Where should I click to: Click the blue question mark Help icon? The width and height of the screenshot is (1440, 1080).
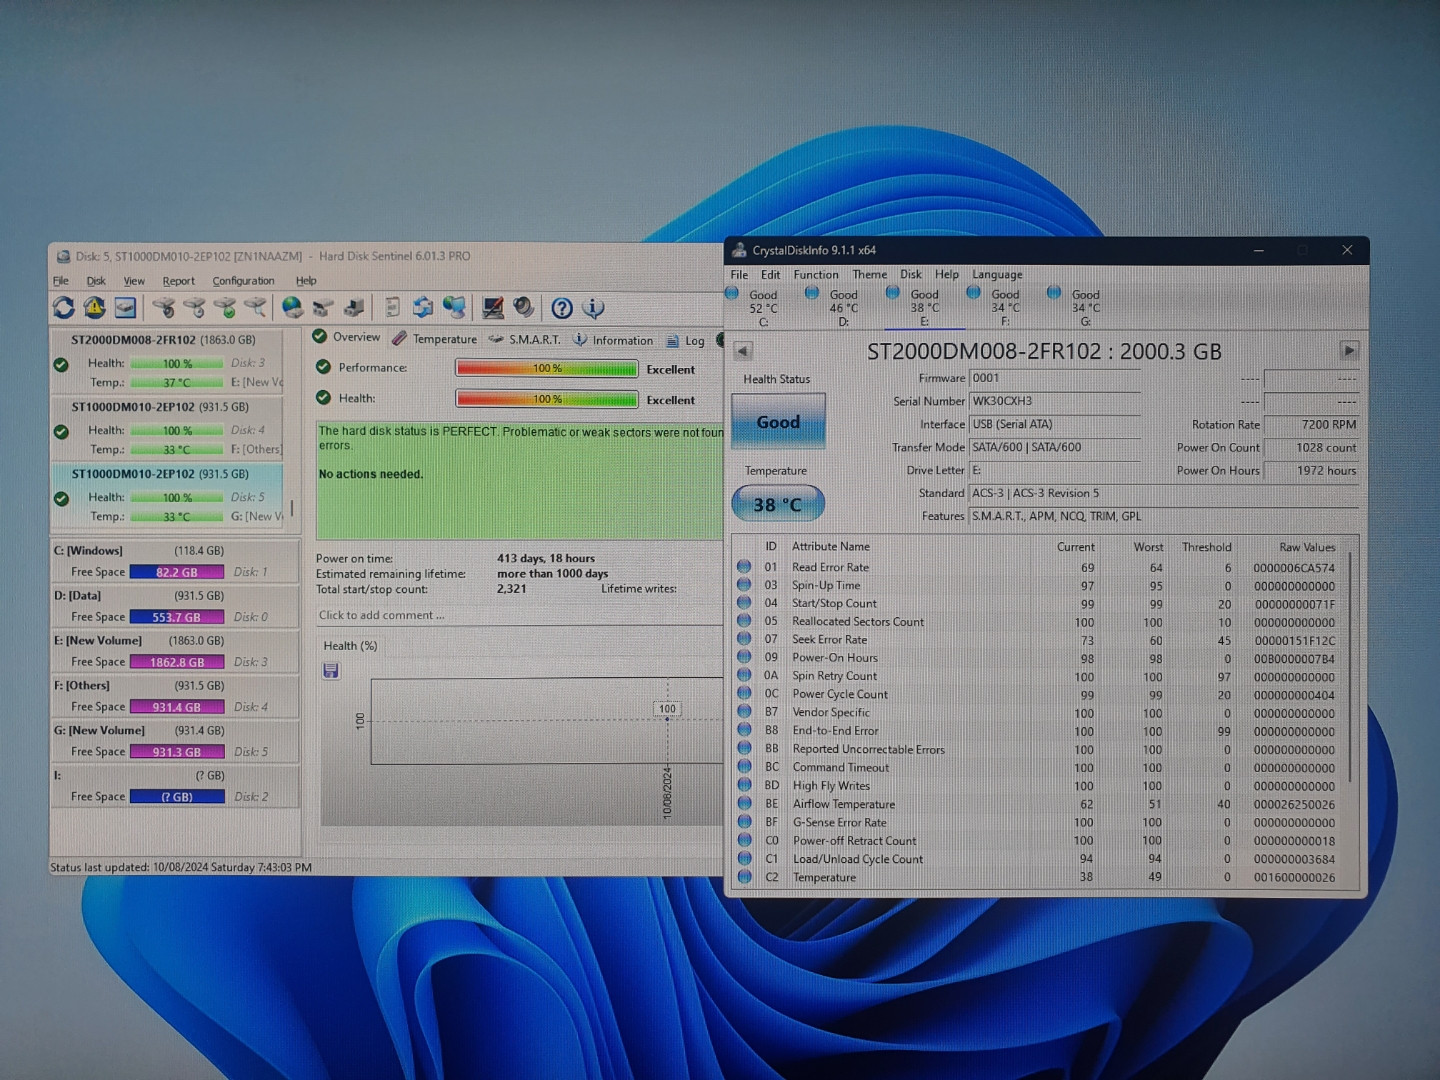click(x=562, y=308)
